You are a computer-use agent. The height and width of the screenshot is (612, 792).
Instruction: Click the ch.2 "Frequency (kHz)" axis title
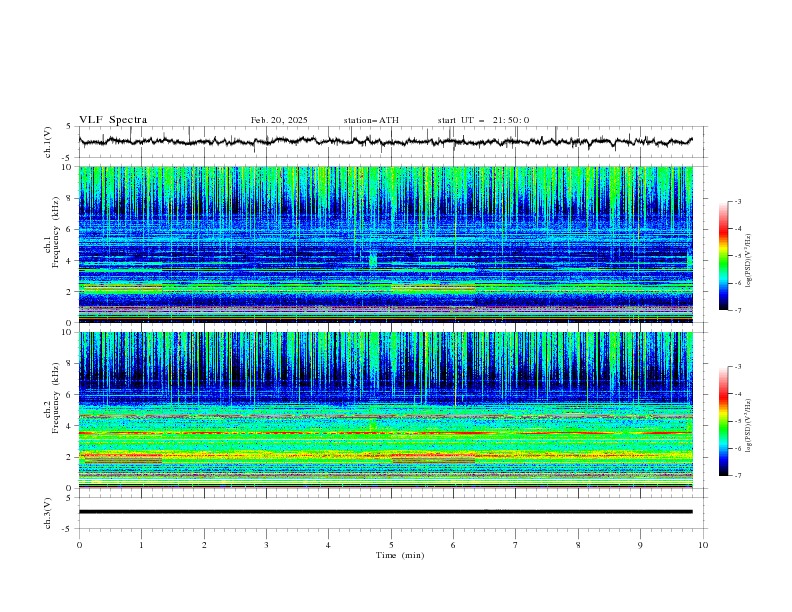(56, 397)
